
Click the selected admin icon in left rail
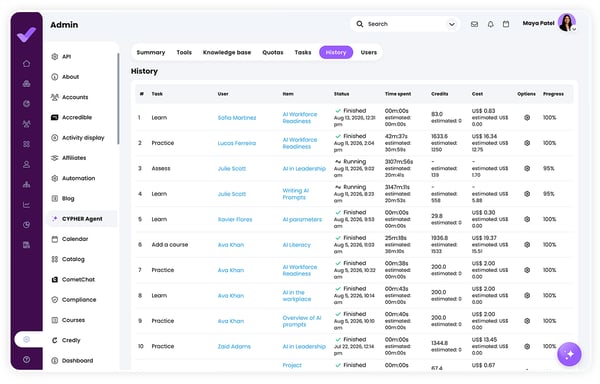[26, 339]
